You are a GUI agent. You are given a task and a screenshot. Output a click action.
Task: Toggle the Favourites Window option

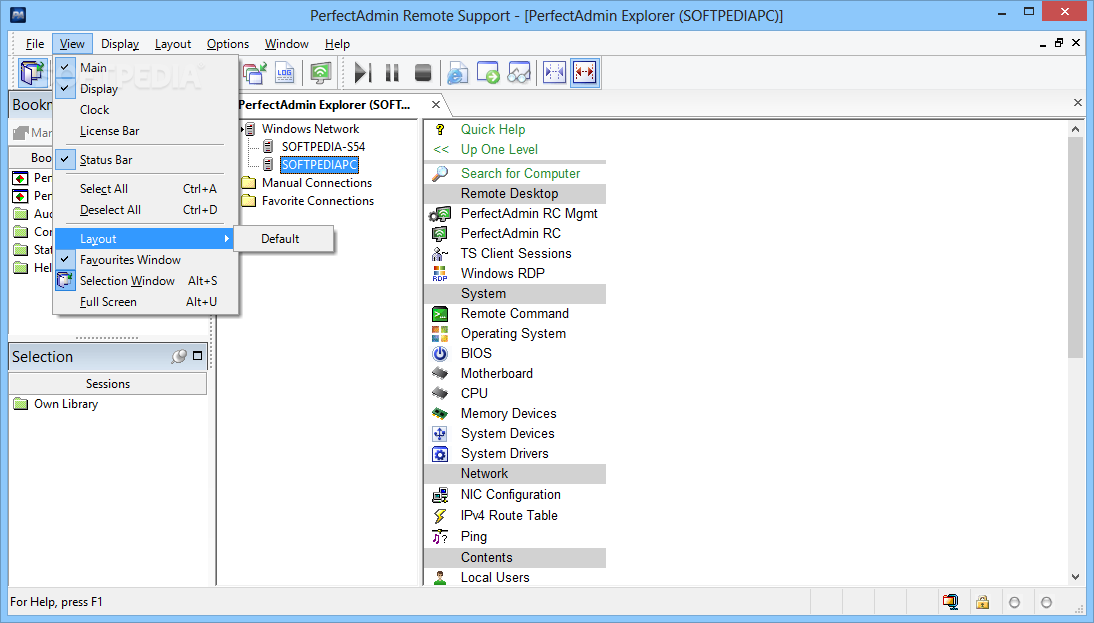[x=145, y=260]
